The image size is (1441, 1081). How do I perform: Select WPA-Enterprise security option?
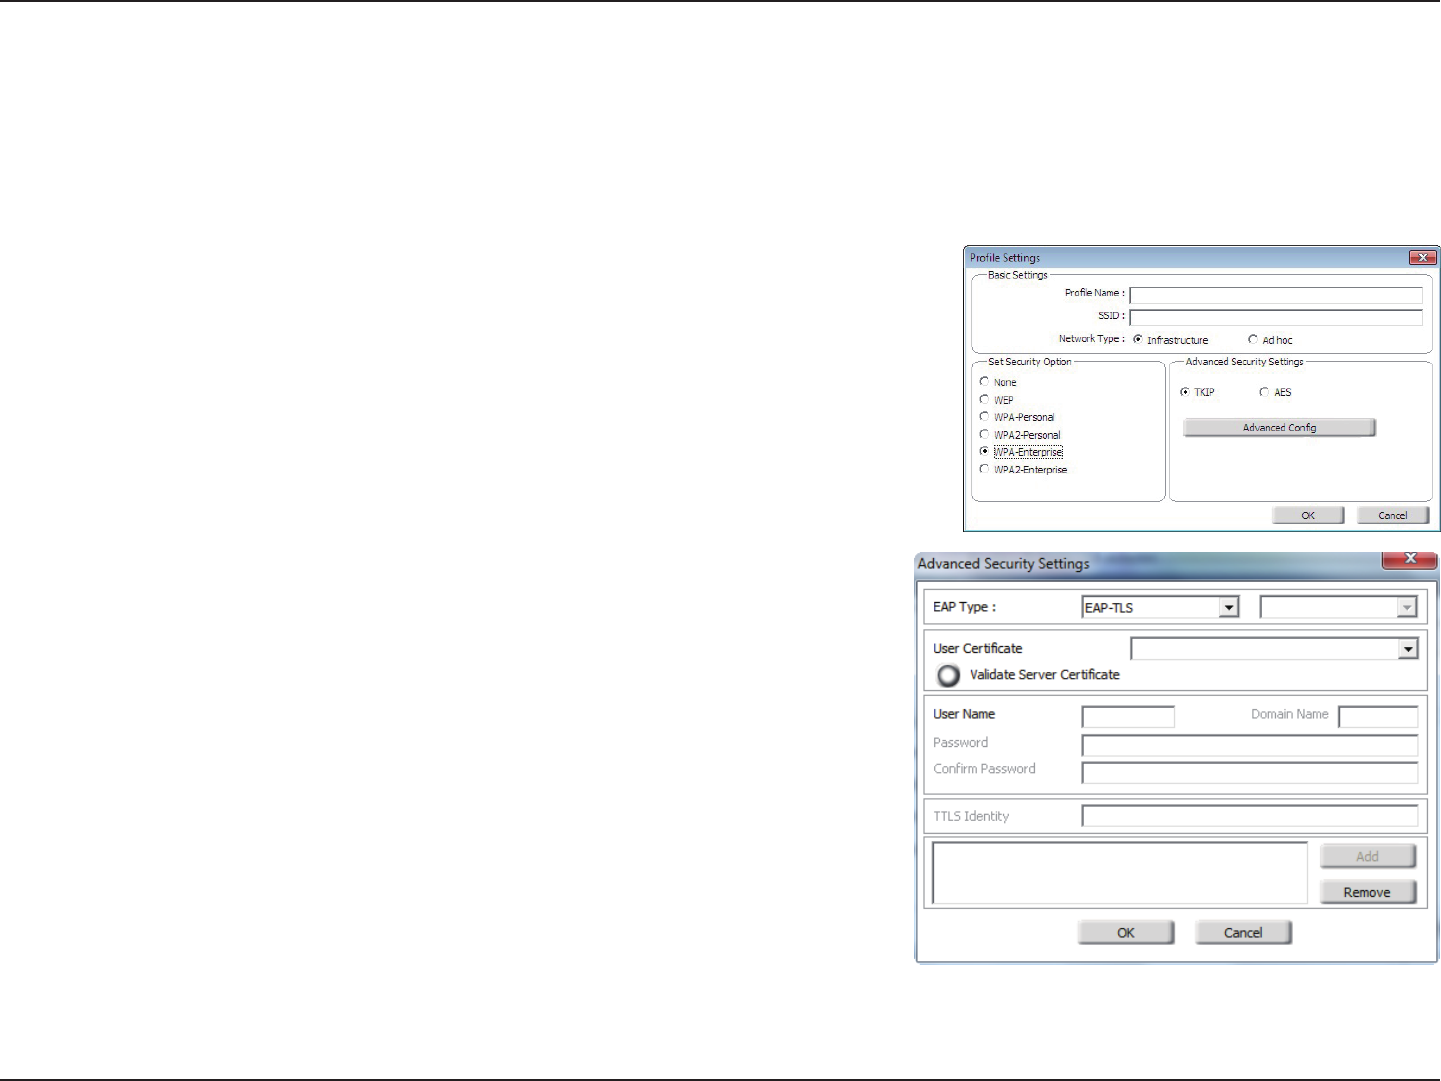[984, 451]
